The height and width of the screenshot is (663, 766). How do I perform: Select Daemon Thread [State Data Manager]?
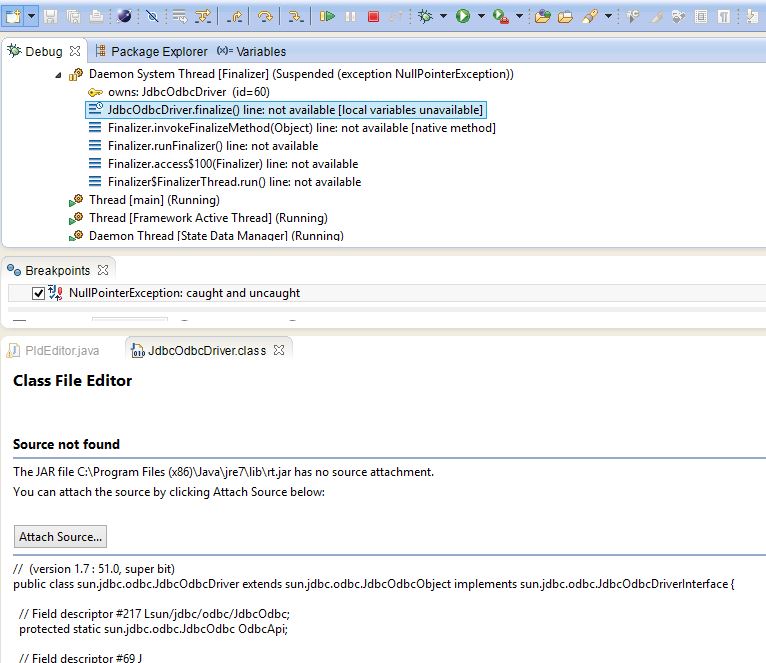(207, 235)
